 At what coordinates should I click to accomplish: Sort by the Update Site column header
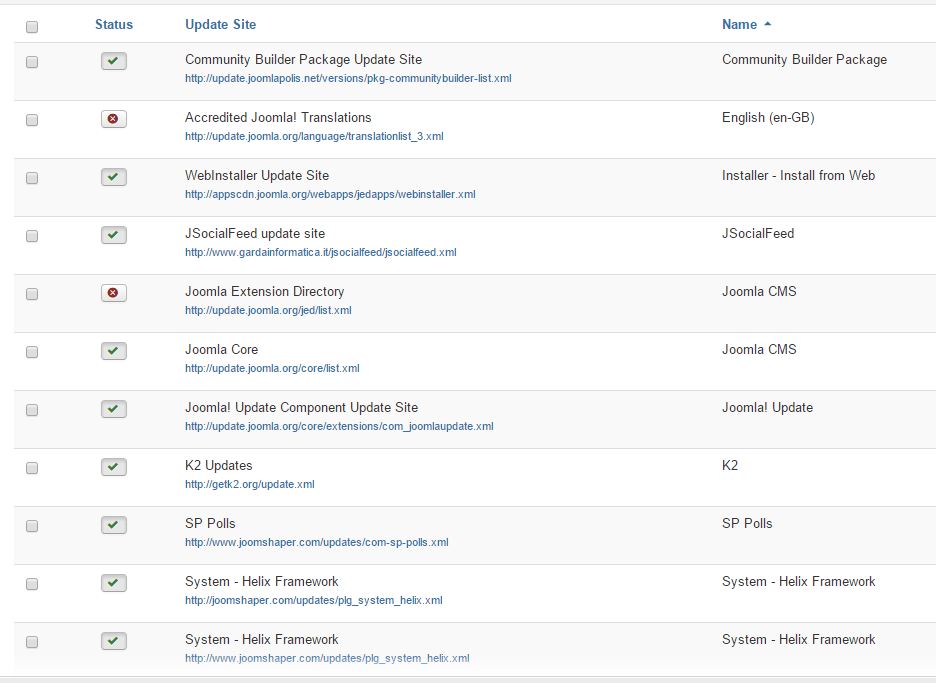pos(220,24)
